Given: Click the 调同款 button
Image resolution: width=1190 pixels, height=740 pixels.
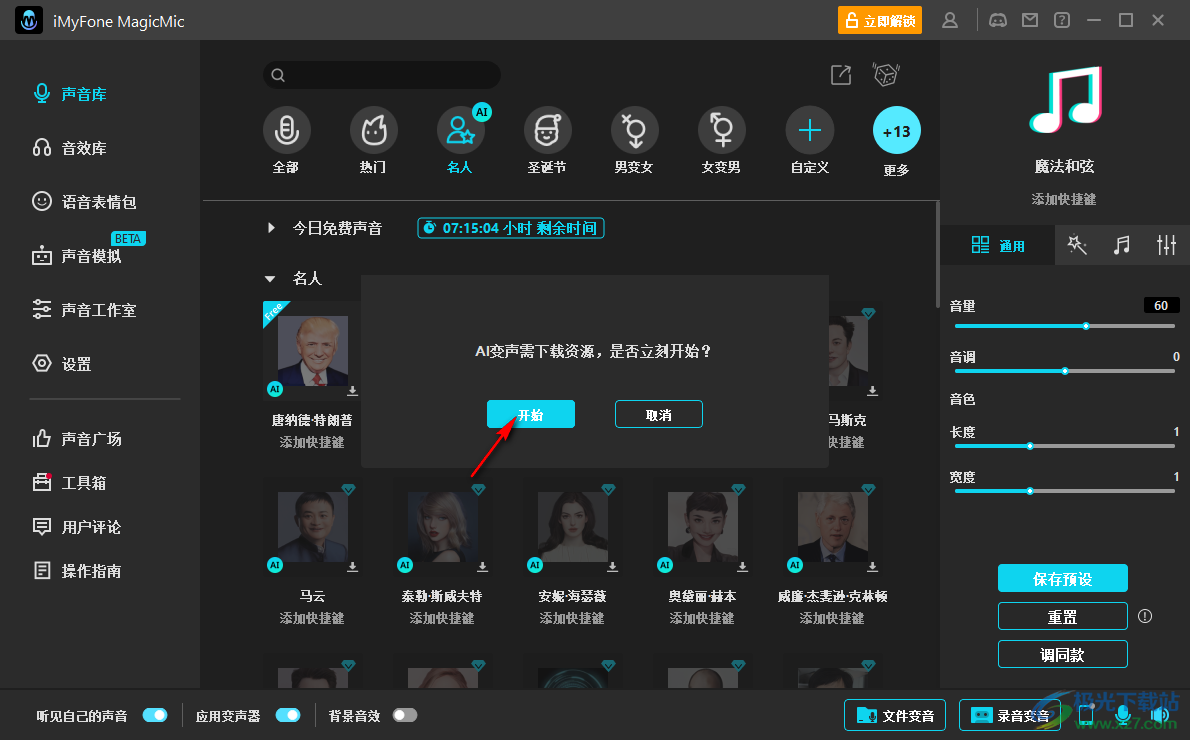Looking at the screenshot, I should point(1062,654).
